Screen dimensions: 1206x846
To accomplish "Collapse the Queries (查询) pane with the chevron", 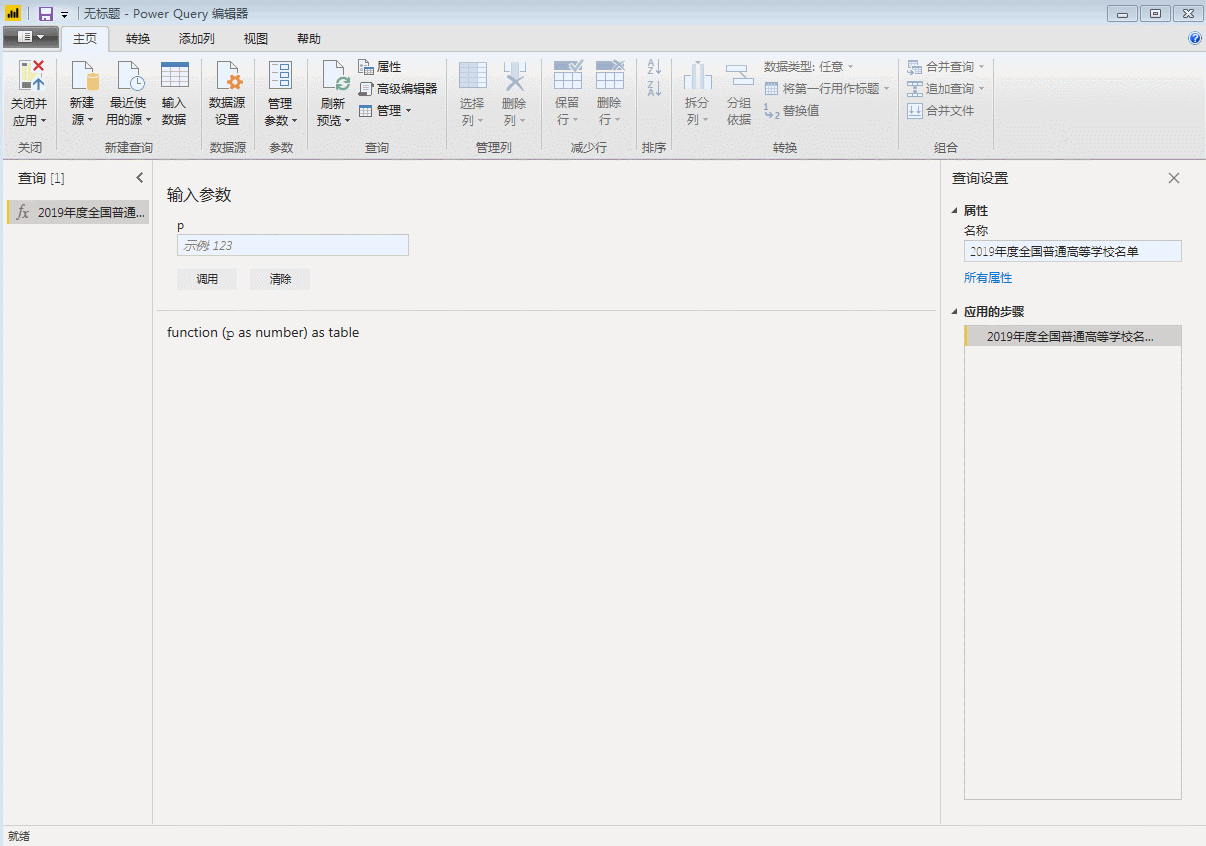I will [140, 178].
